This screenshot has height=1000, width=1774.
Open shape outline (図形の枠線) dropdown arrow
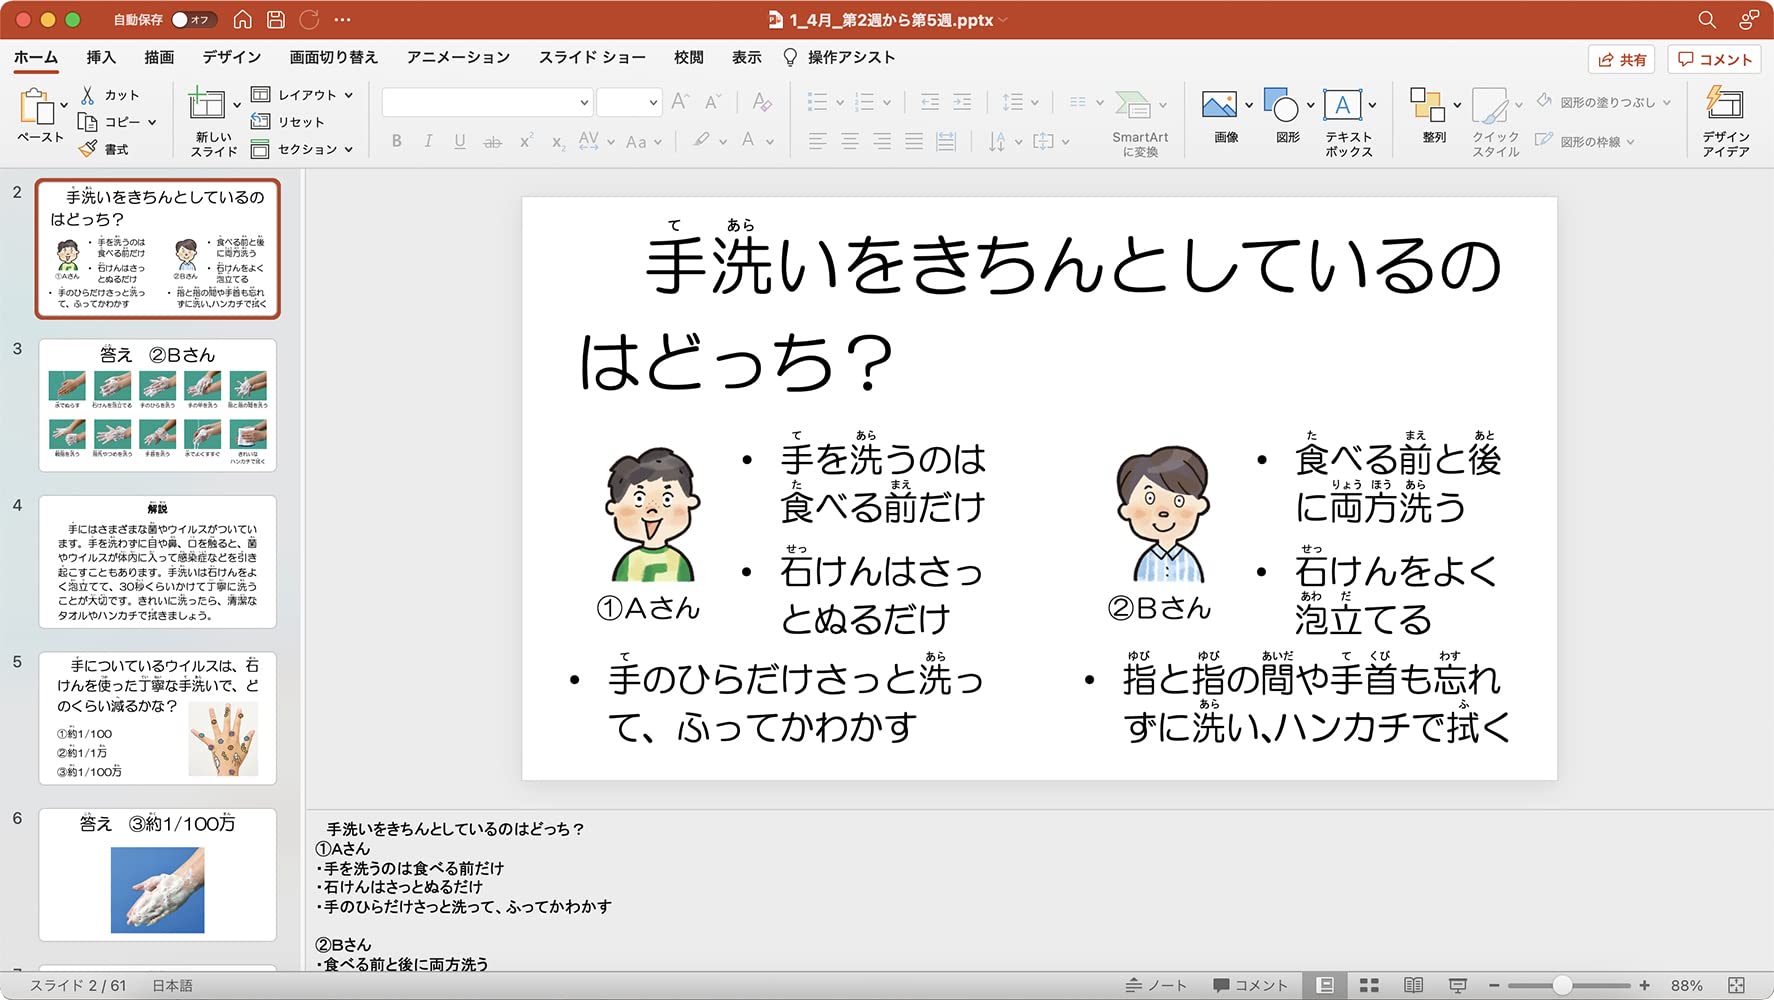click(1630, 142)
